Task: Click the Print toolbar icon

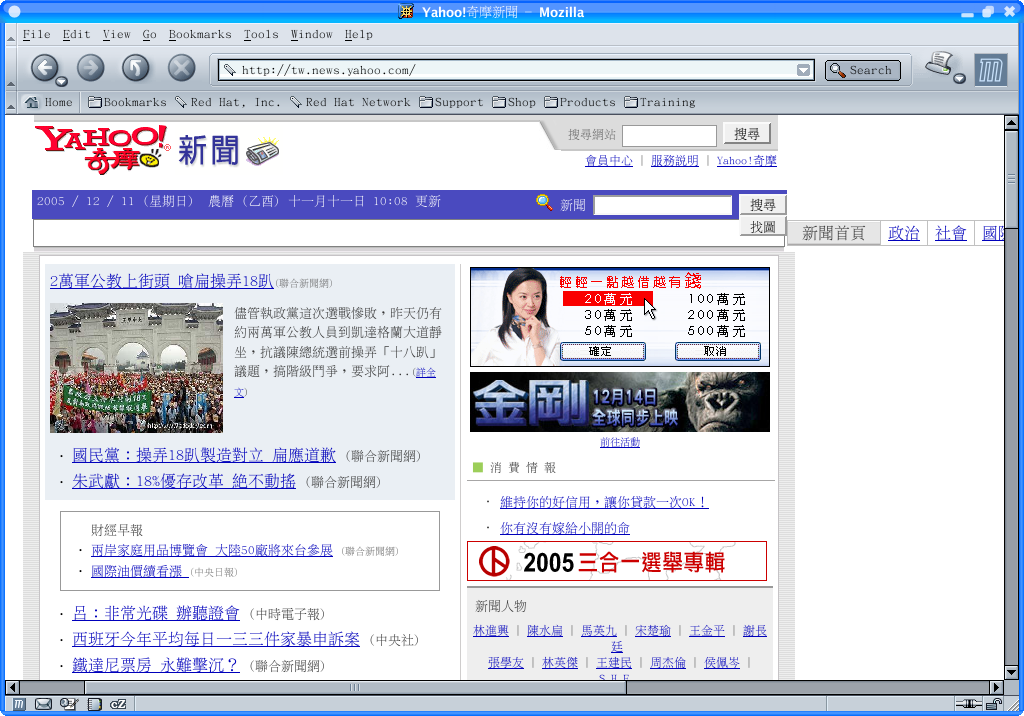Action: (x=938, y=66)
